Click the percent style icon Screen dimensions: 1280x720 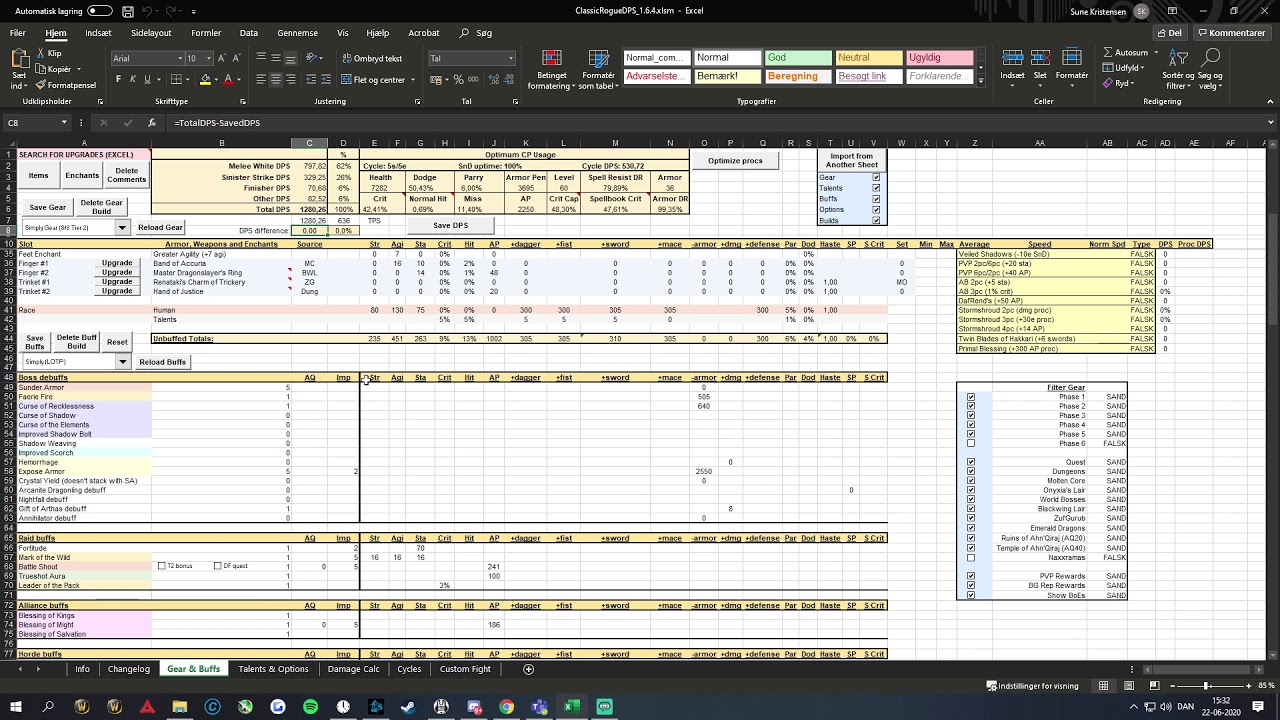click(x=458, y=79)
